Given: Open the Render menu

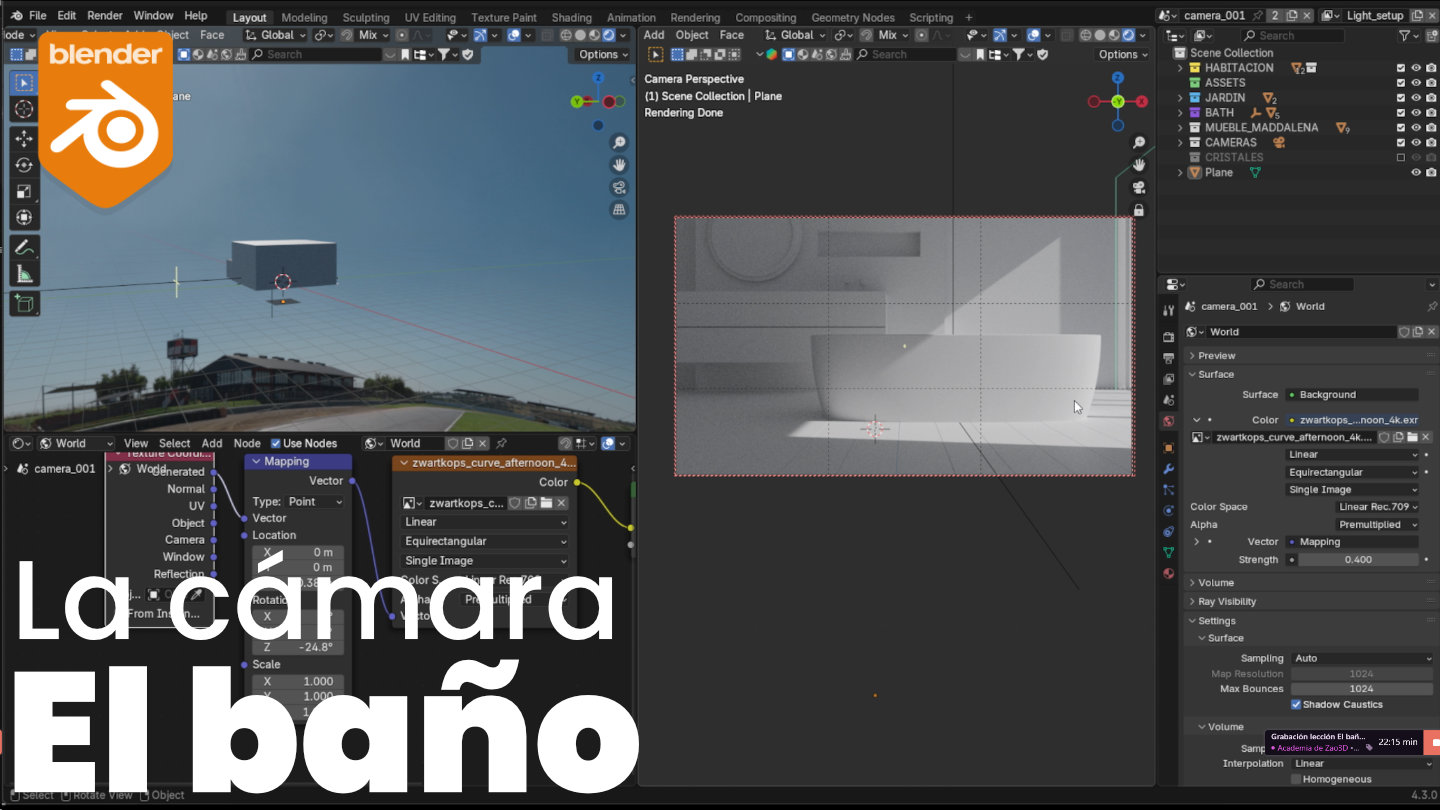Looking at the screenshot, I should 105,16.
